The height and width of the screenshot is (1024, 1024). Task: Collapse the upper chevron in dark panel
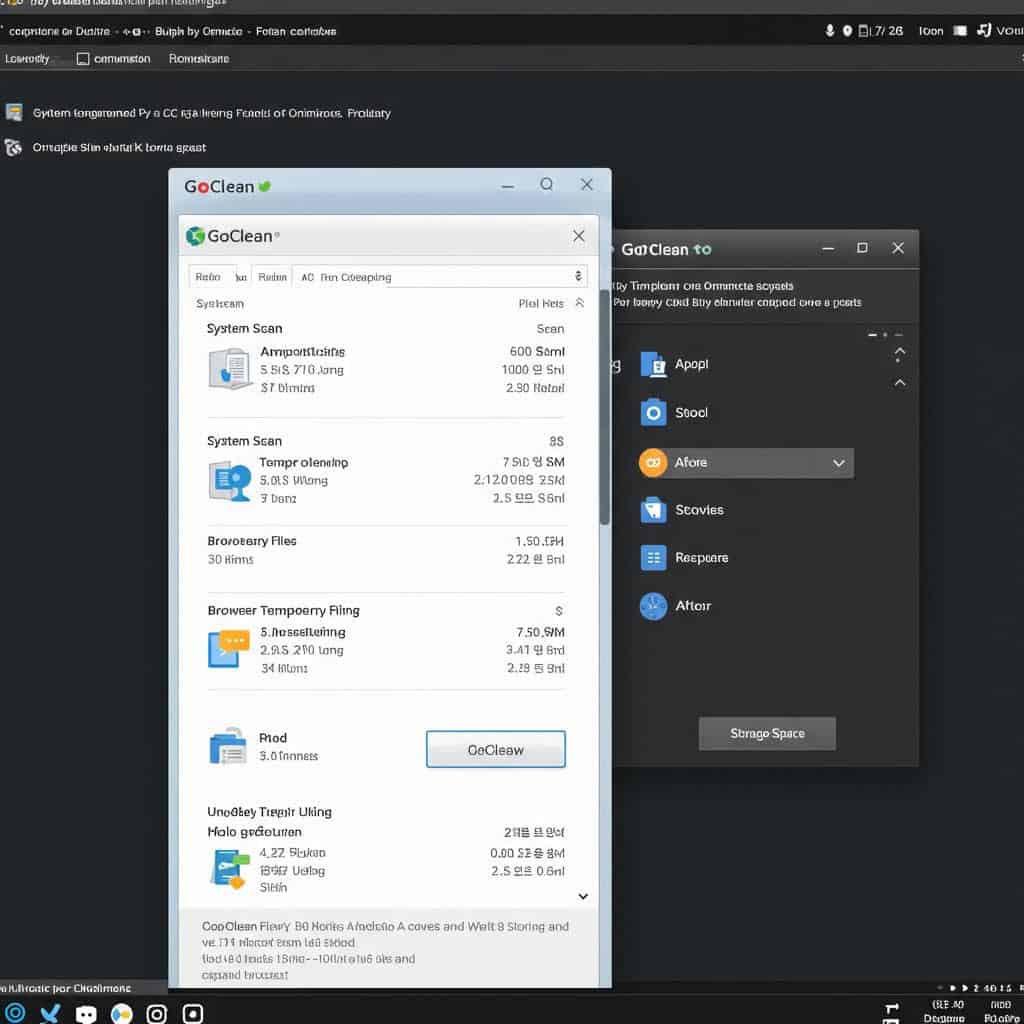coord(900,353)
